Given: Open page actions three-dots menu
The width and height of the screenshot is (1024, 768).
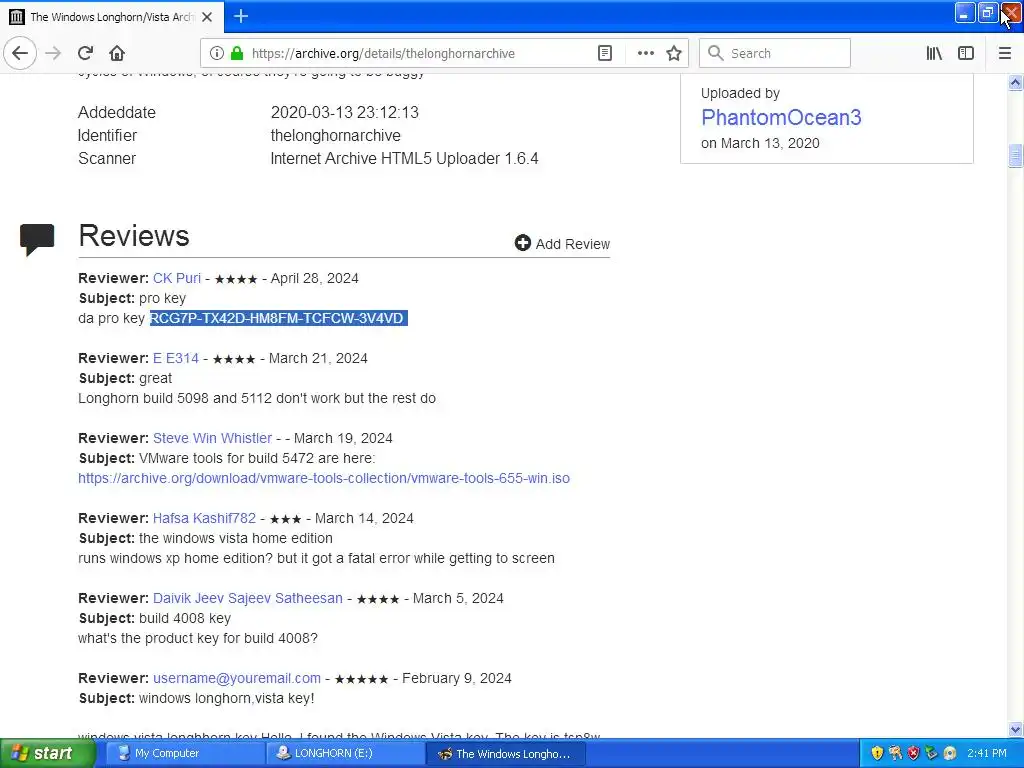Looking at the screenshot, I should pos(645,53).
